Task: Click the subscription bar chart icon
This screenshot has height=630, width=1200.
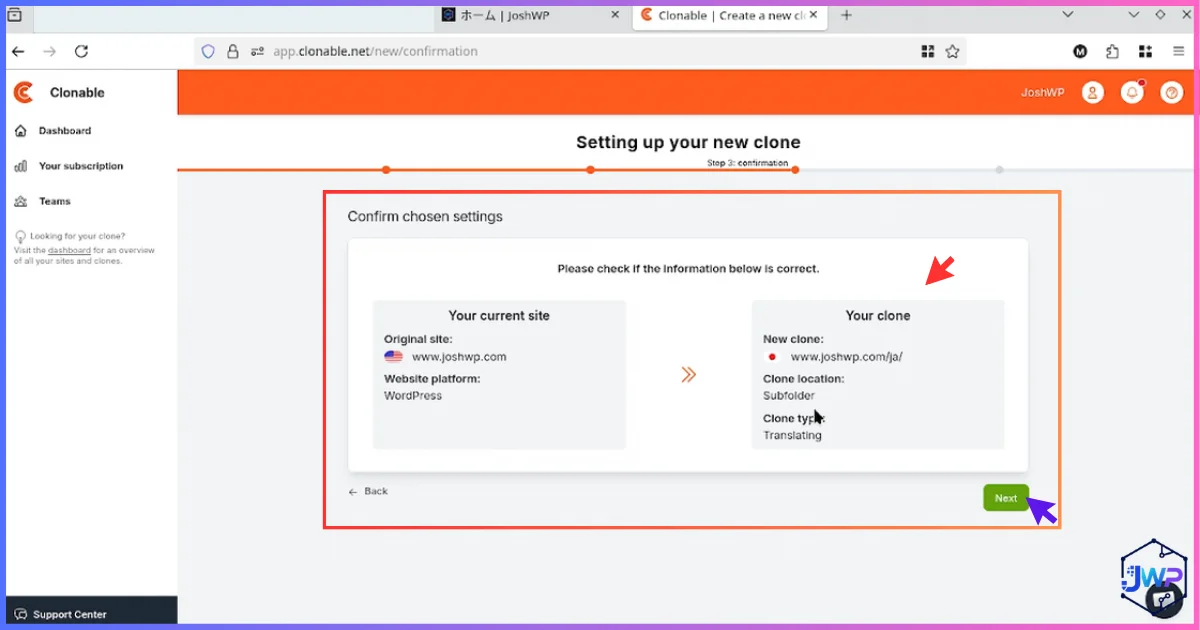Action: pyautogui.click(x=21, y=166)
